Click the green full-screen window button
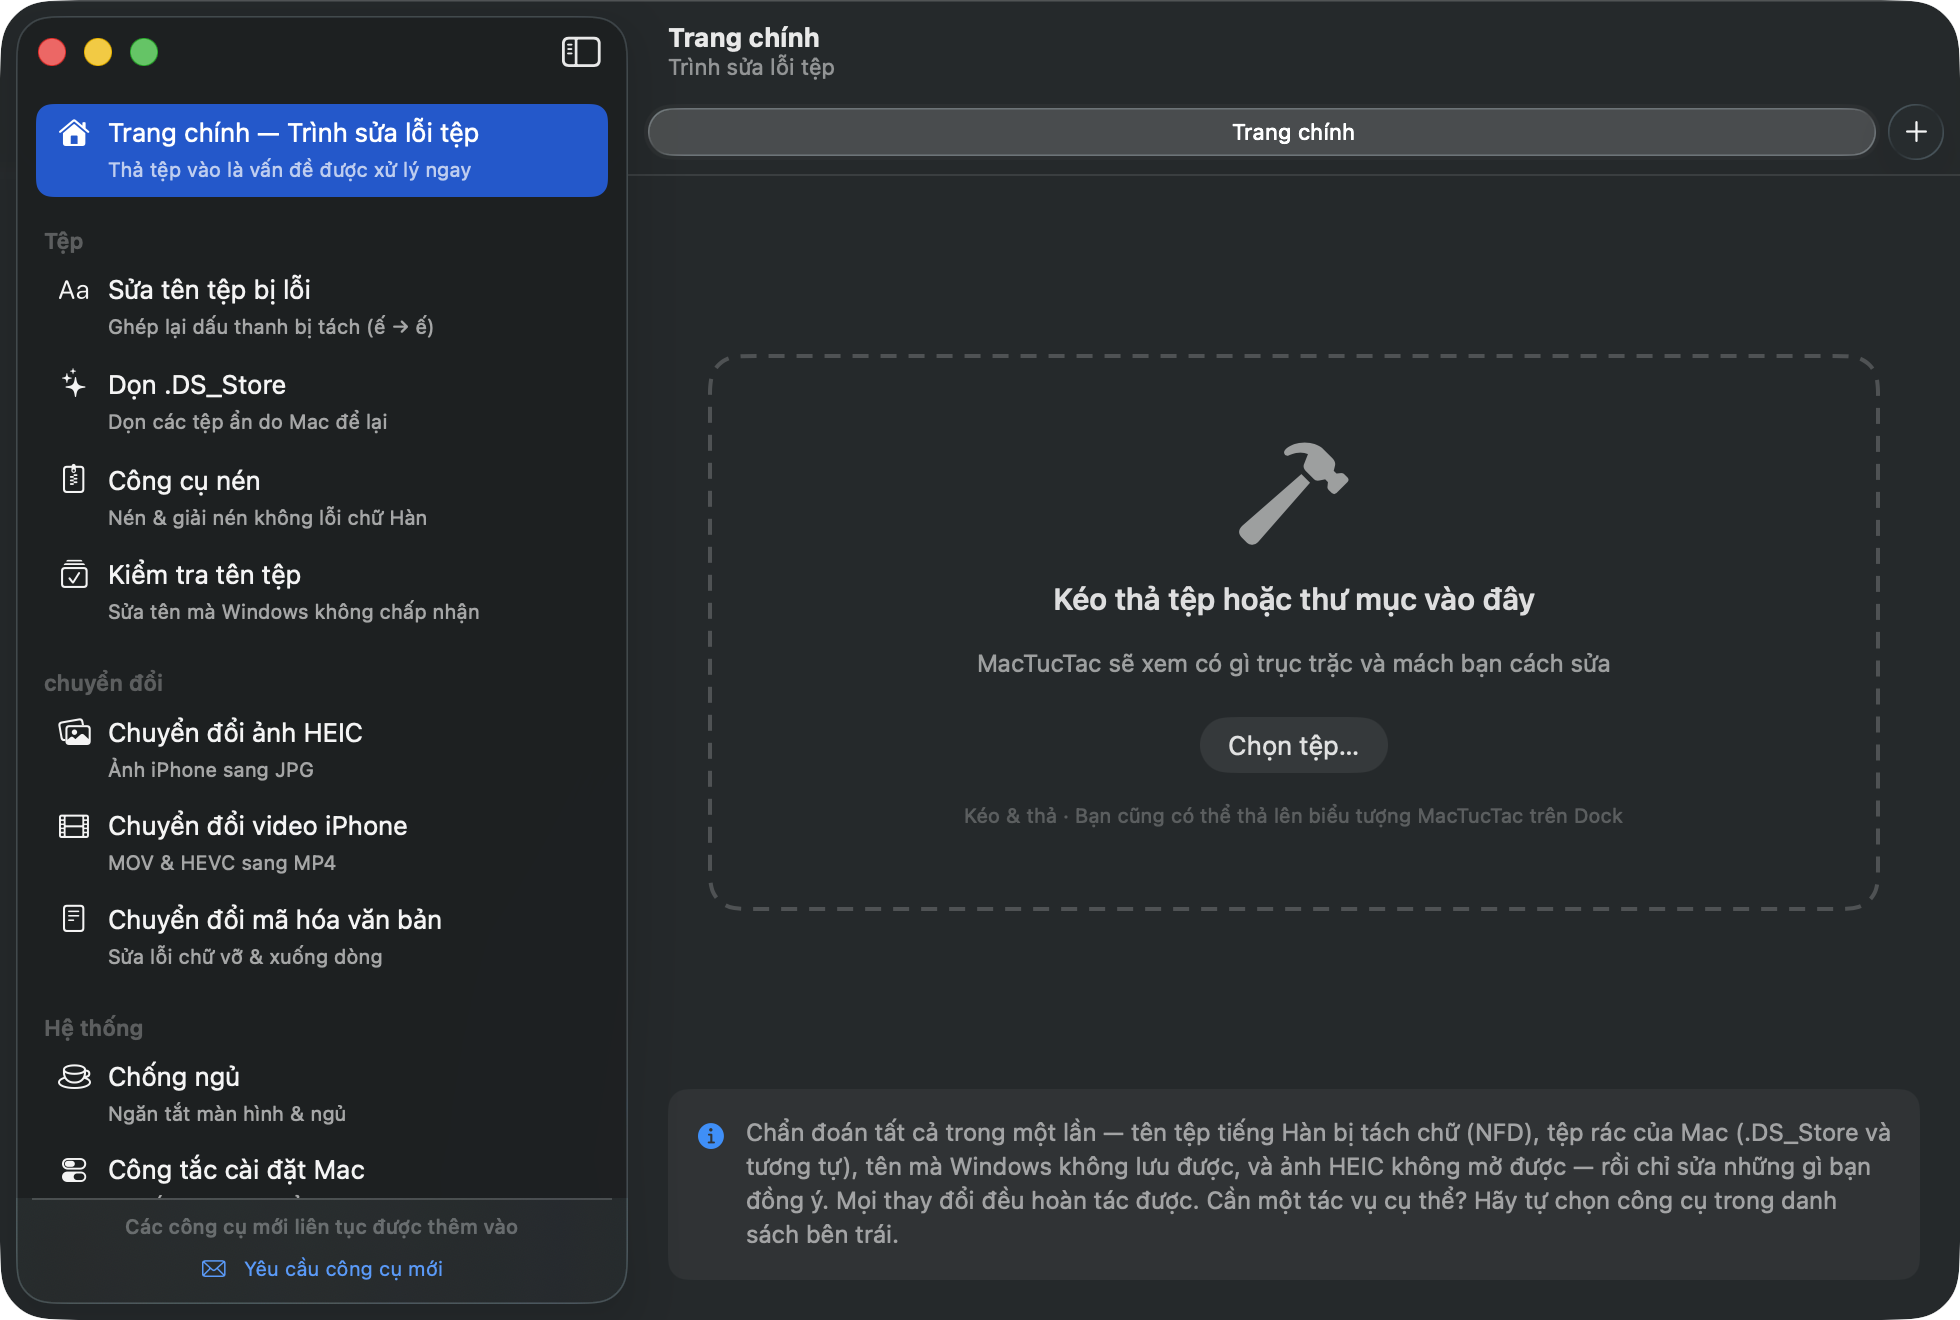1960x1320 pixels. point(144,52)
